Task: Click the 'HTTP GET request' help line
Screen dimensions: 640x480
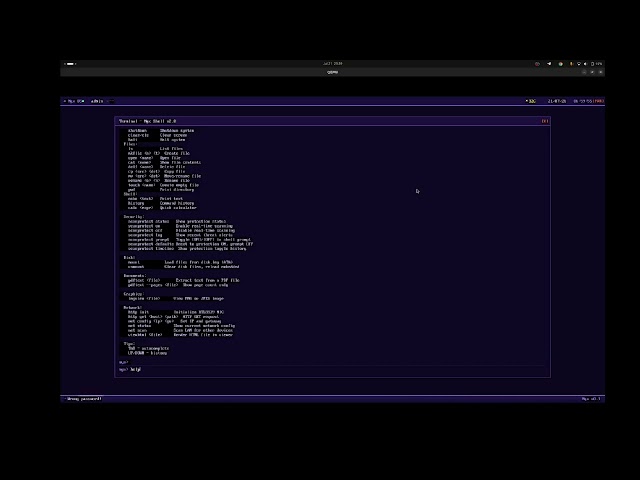Action: point(173,316)
